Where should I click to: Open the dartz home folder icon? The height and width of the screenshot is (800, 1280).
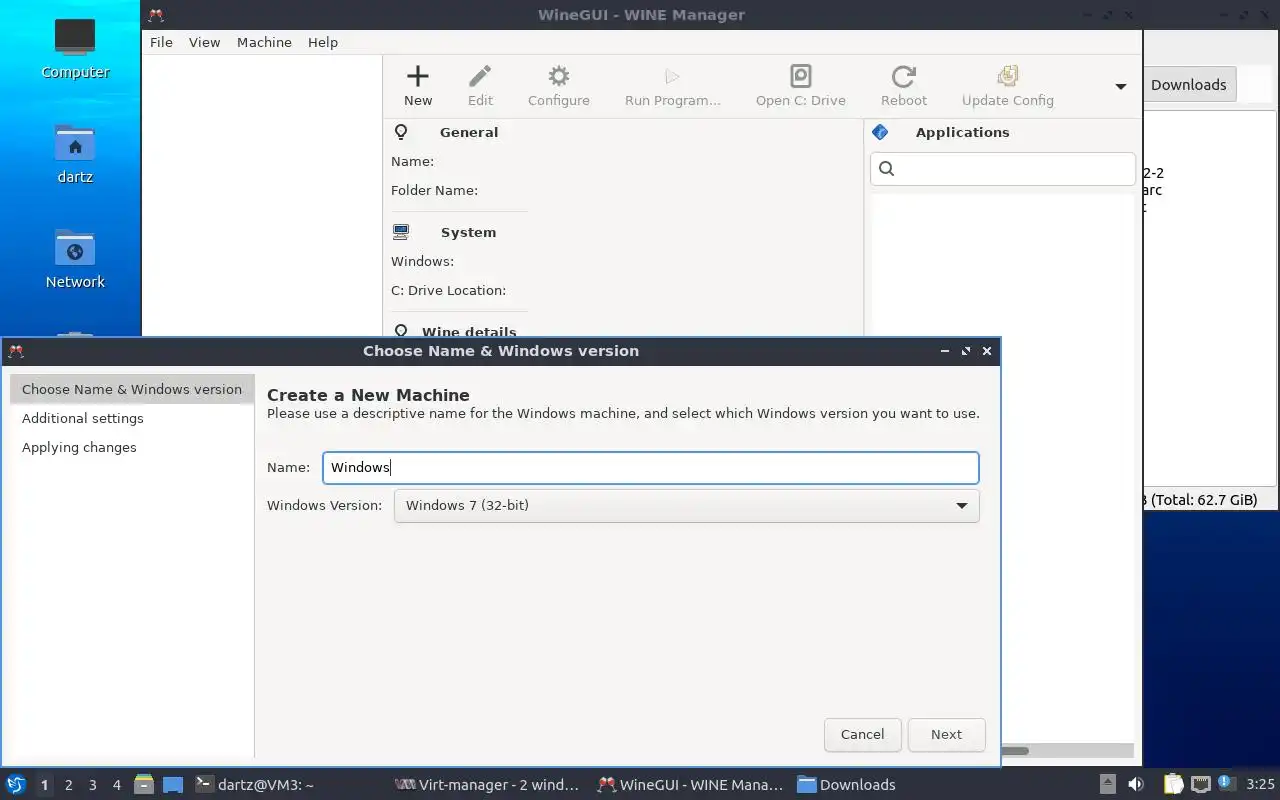75,154
